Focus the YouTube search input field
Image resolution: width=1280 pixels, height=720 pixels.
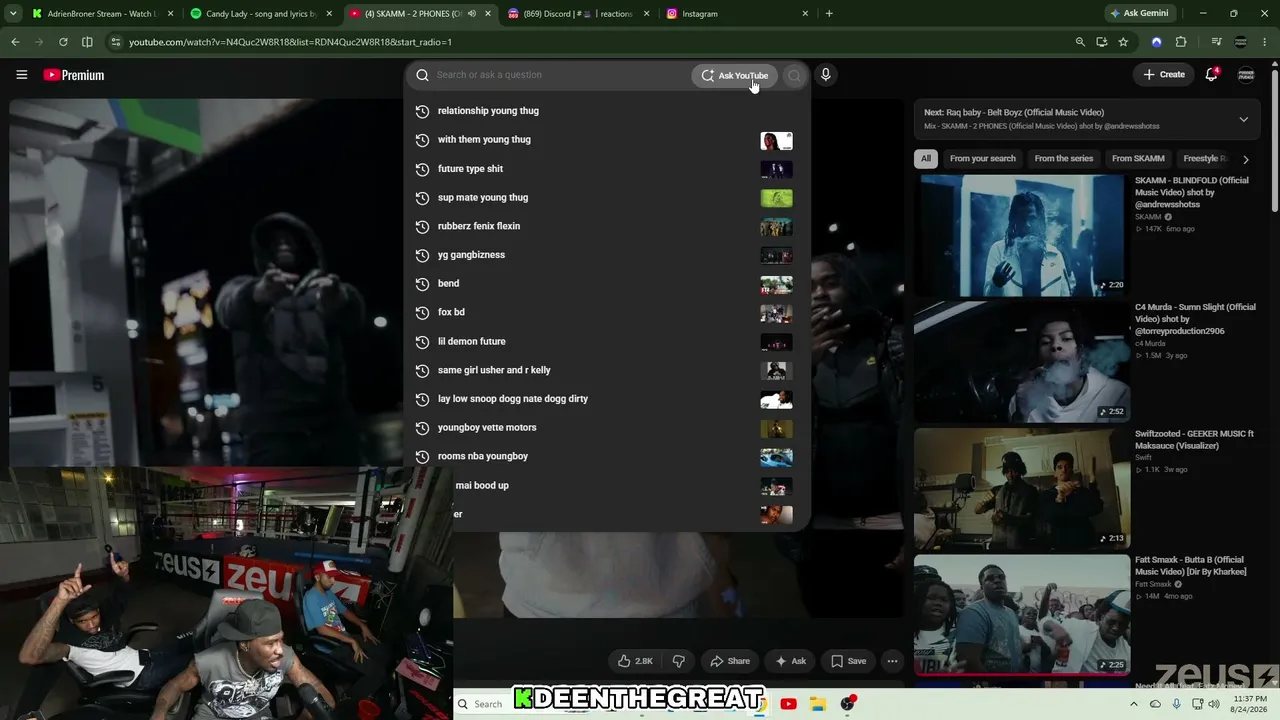(x=560, y=75)
